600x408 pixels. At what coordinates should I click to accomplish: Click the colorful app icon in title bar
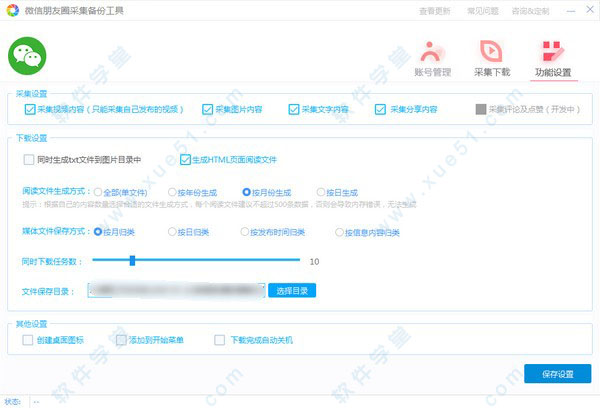[x=13, y=10]
